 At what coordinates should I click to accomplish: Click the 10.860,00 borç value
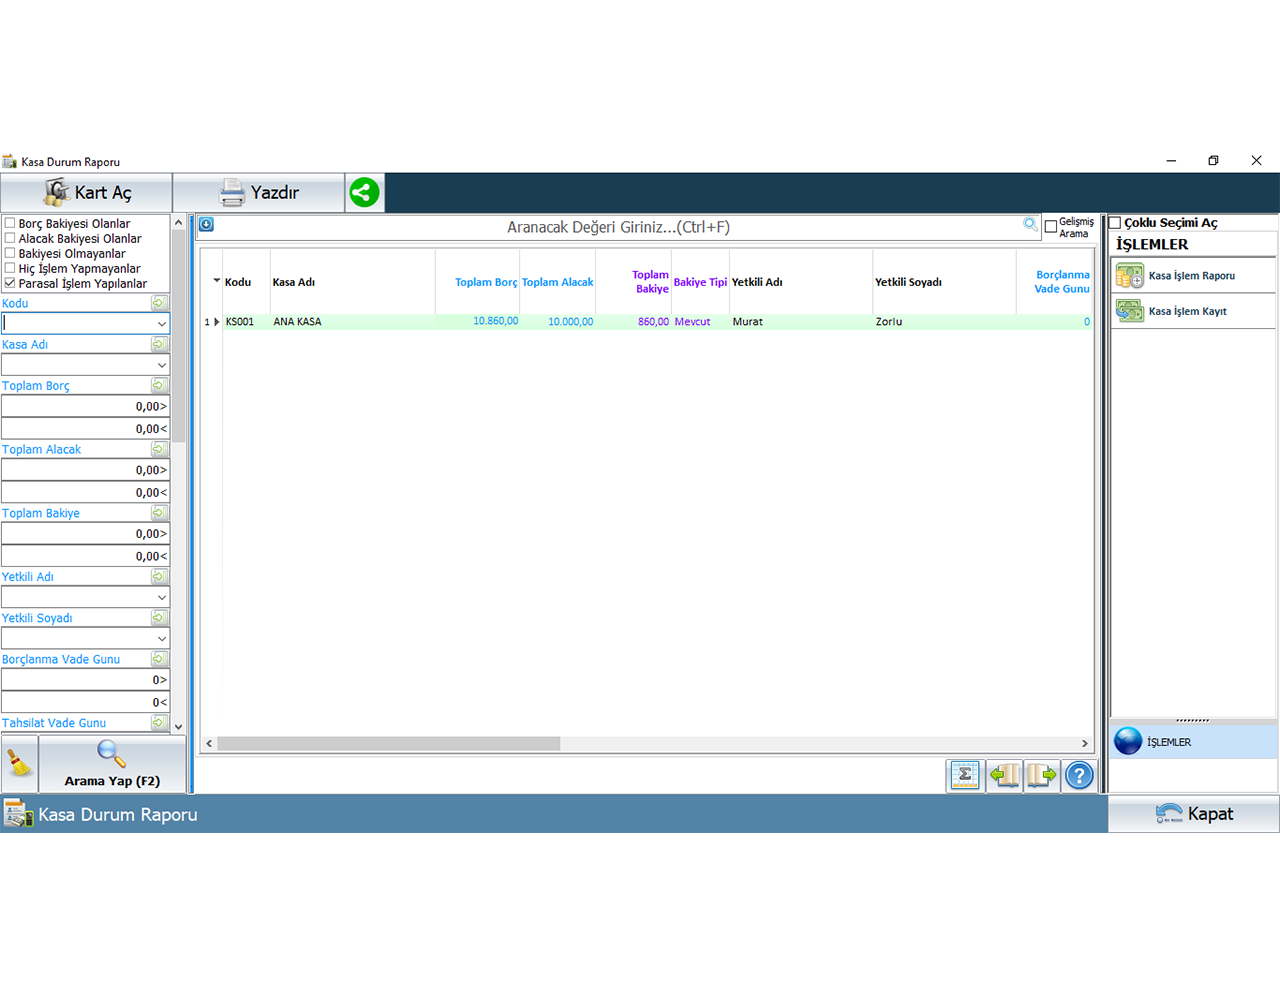click(496, 322)
